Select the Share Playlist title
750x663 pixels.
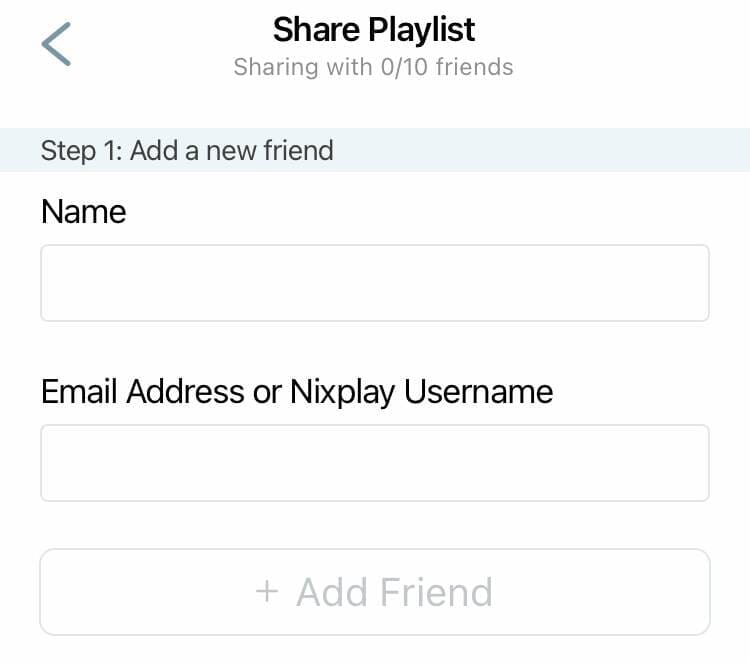pyautogui.click(x=374, y=30)
